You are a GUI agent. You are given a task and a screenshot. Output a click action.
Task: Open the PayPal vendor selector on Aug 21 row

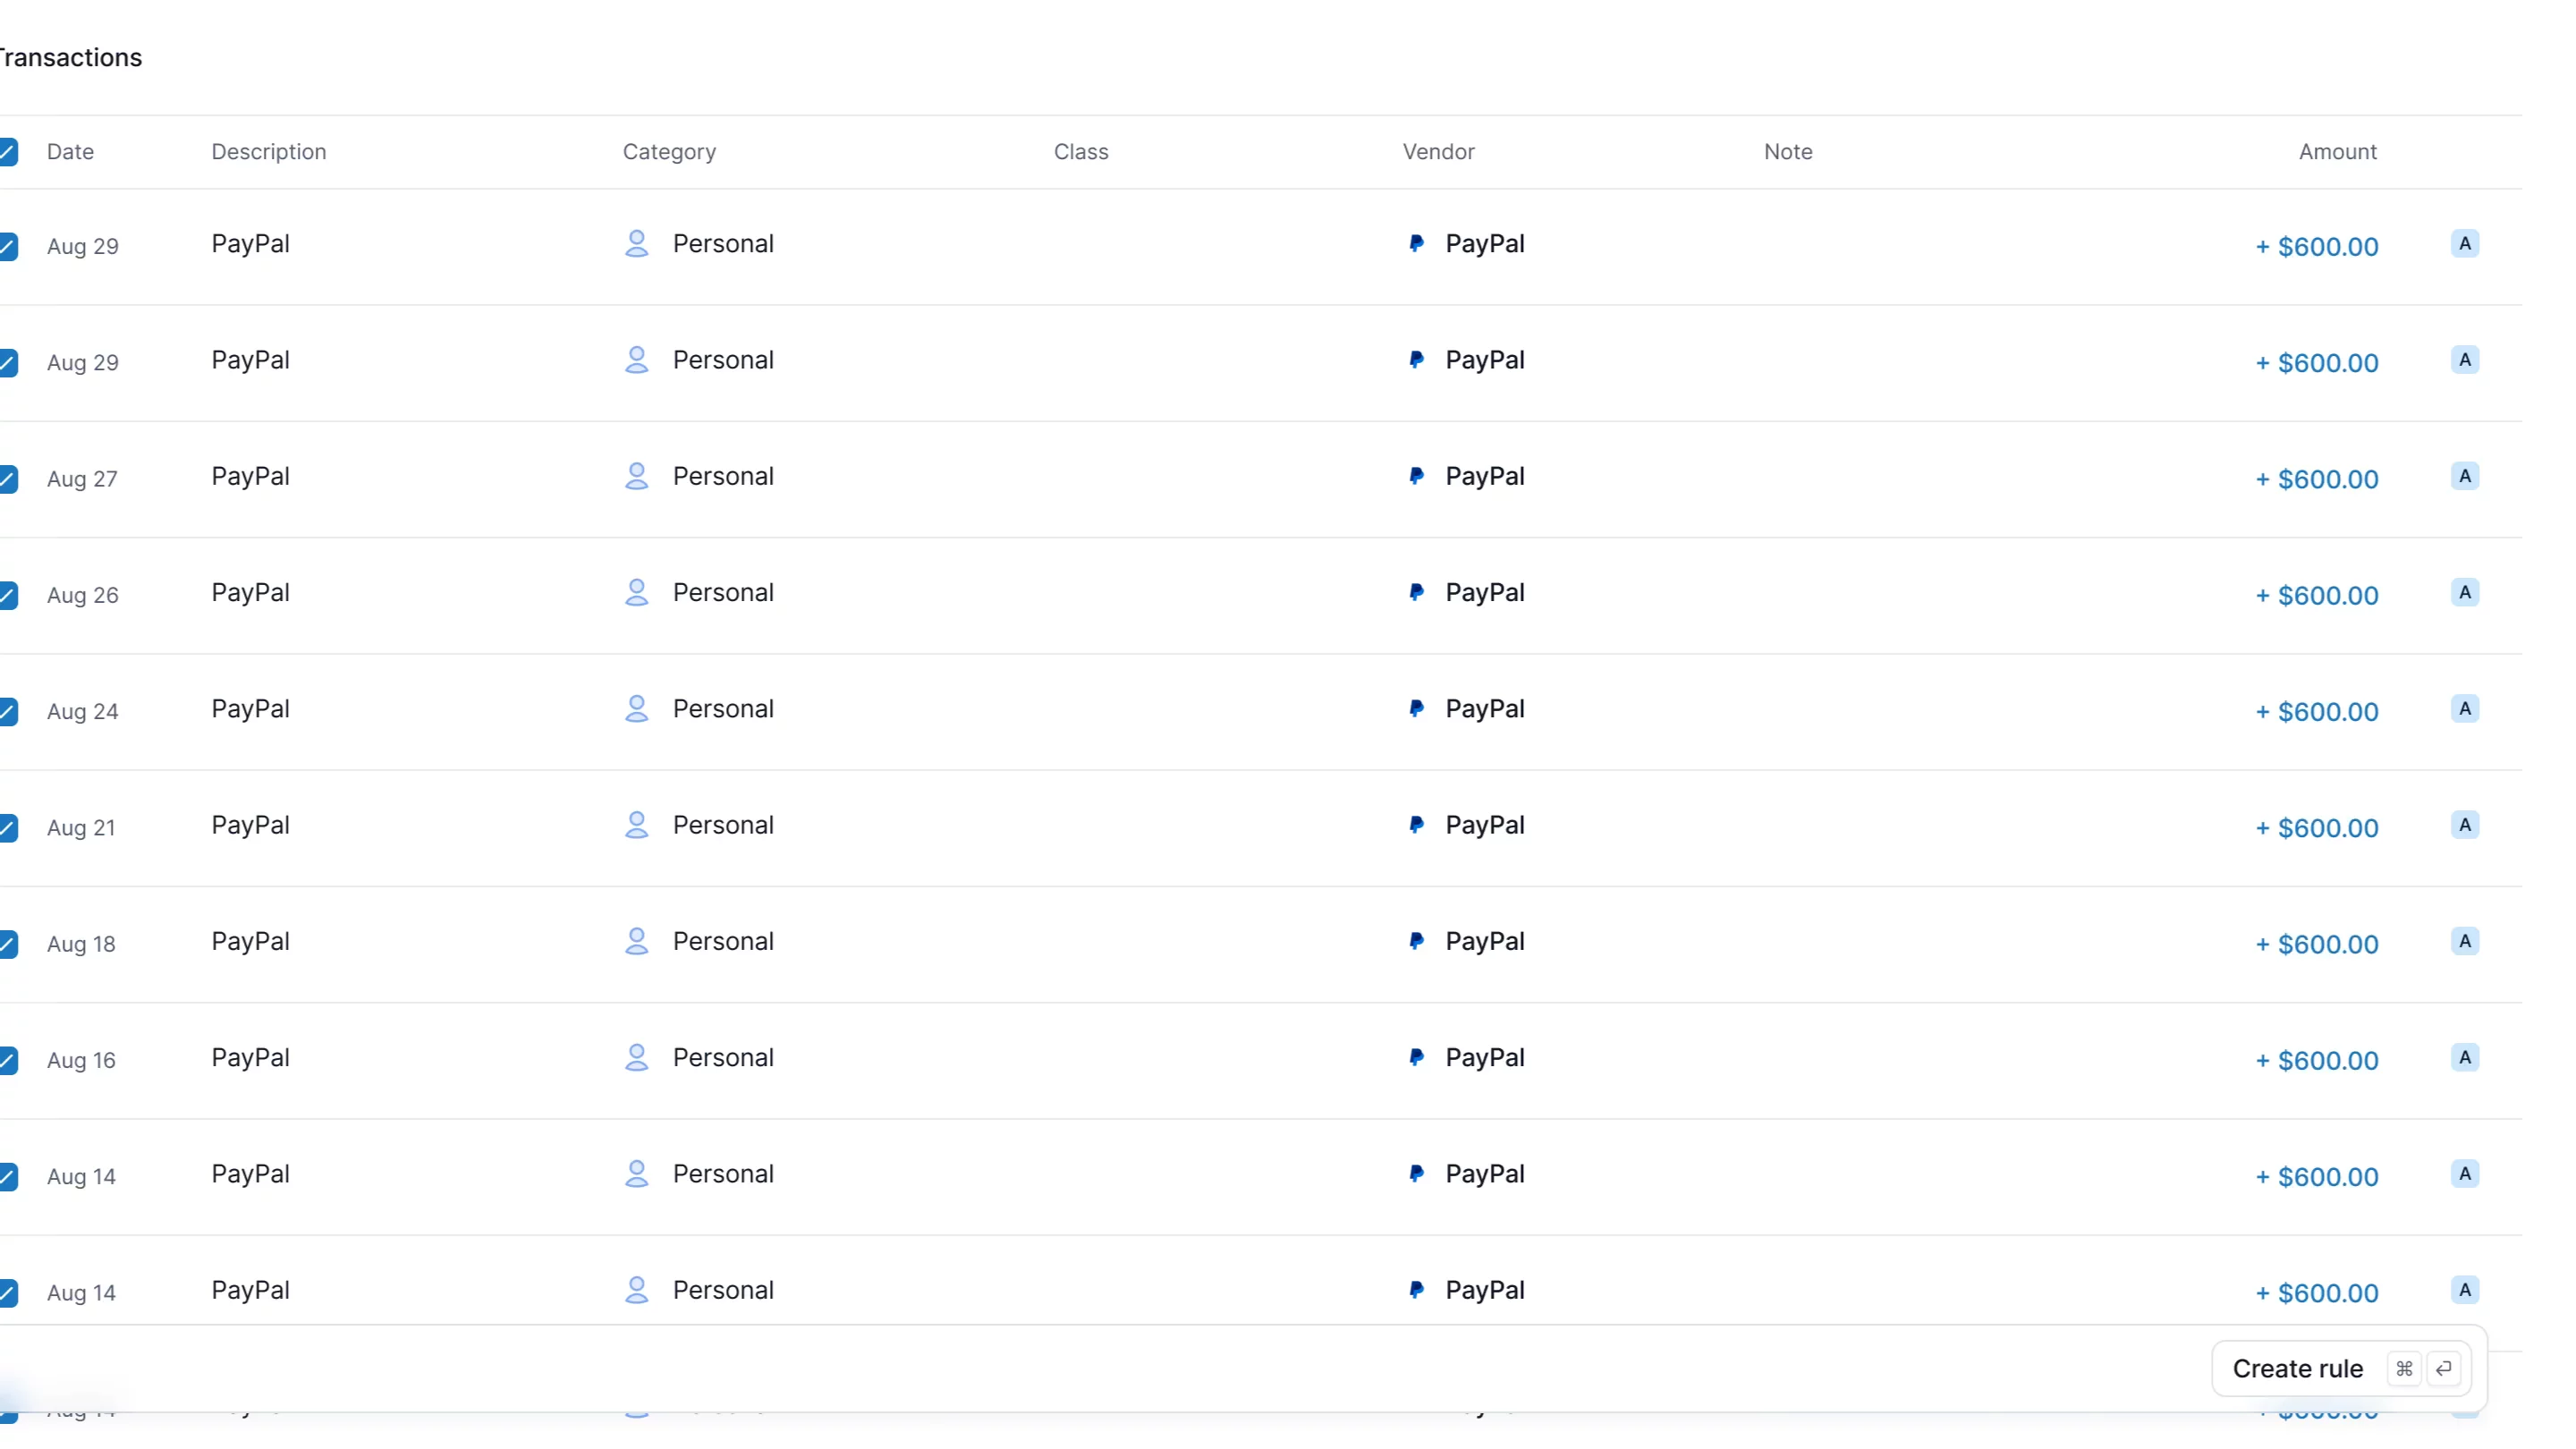pos(1465,825)
